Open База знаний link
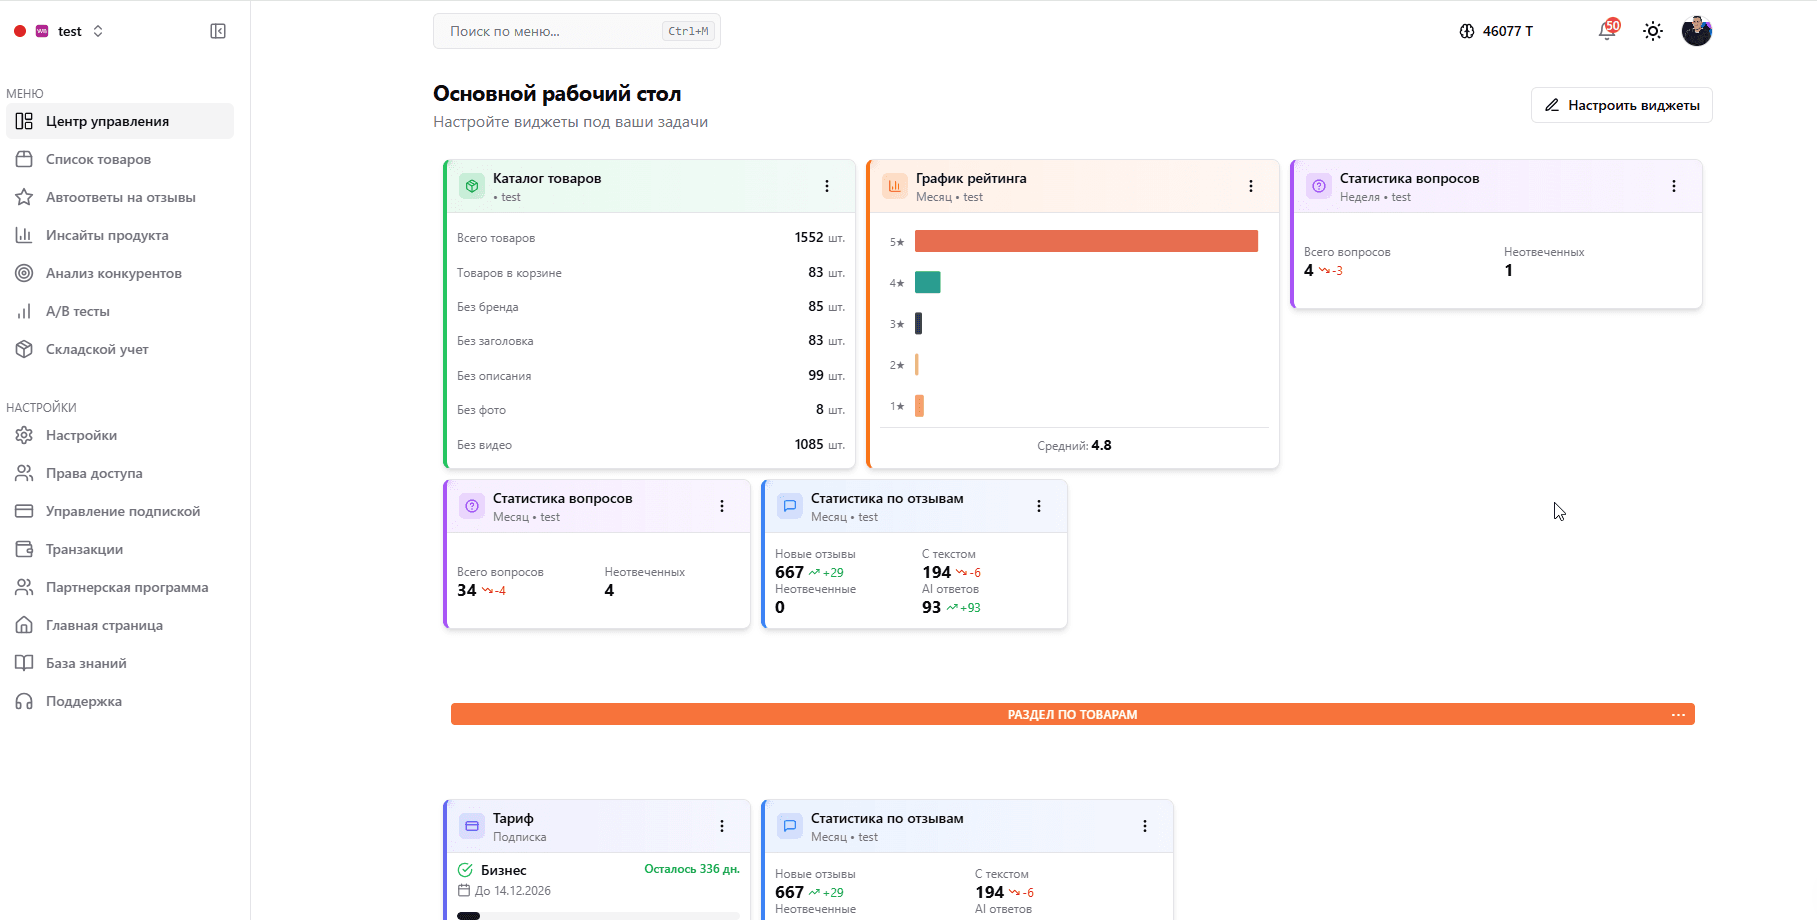1817x920 pixels. point(86,663)
